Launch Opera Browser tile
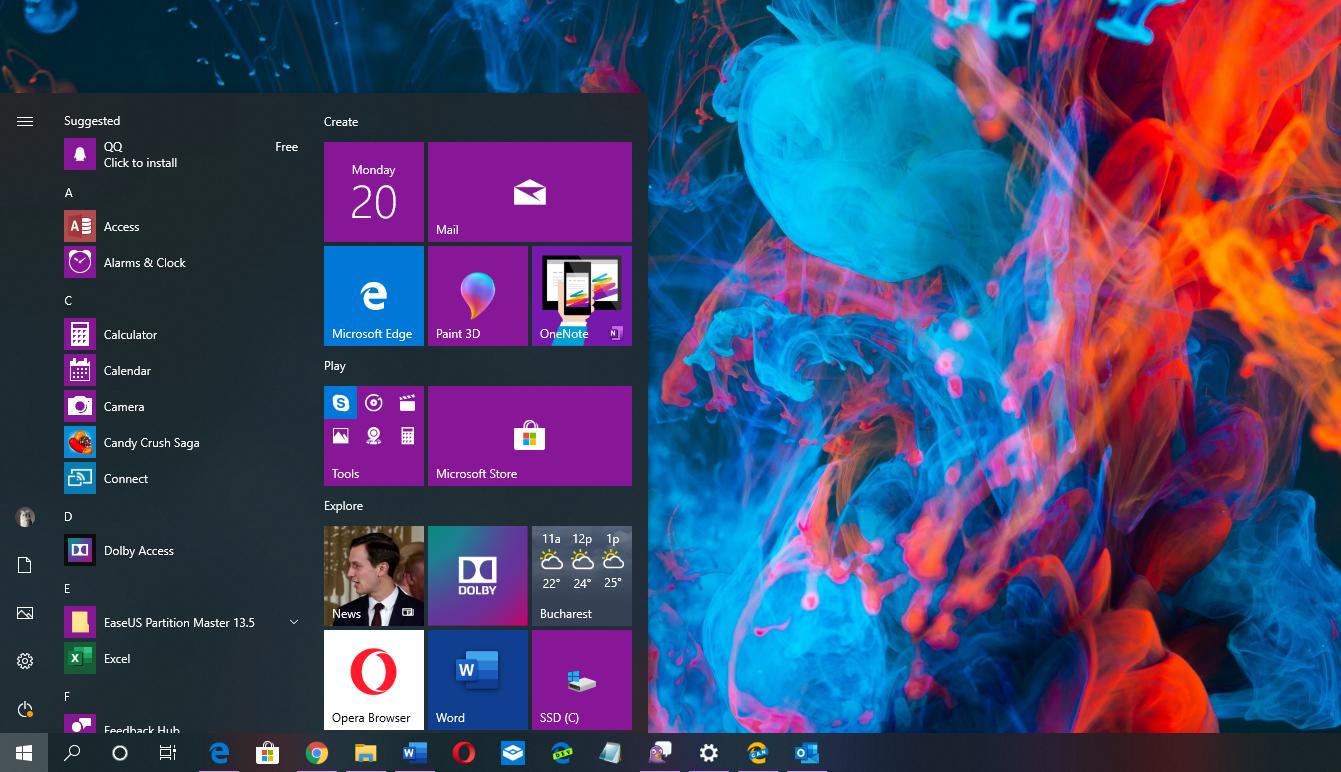 (x=373, y=679)
